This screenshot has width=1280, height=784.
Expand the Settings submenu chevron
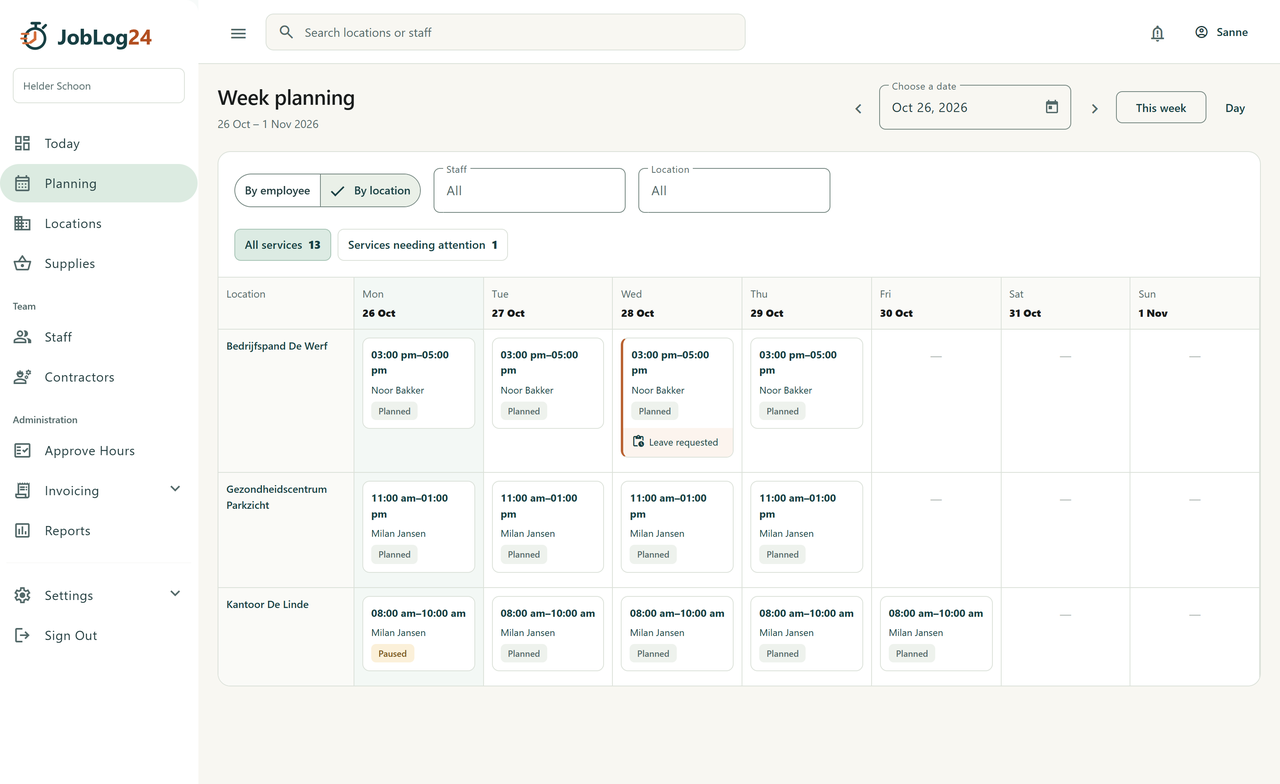tap(175, 593)
